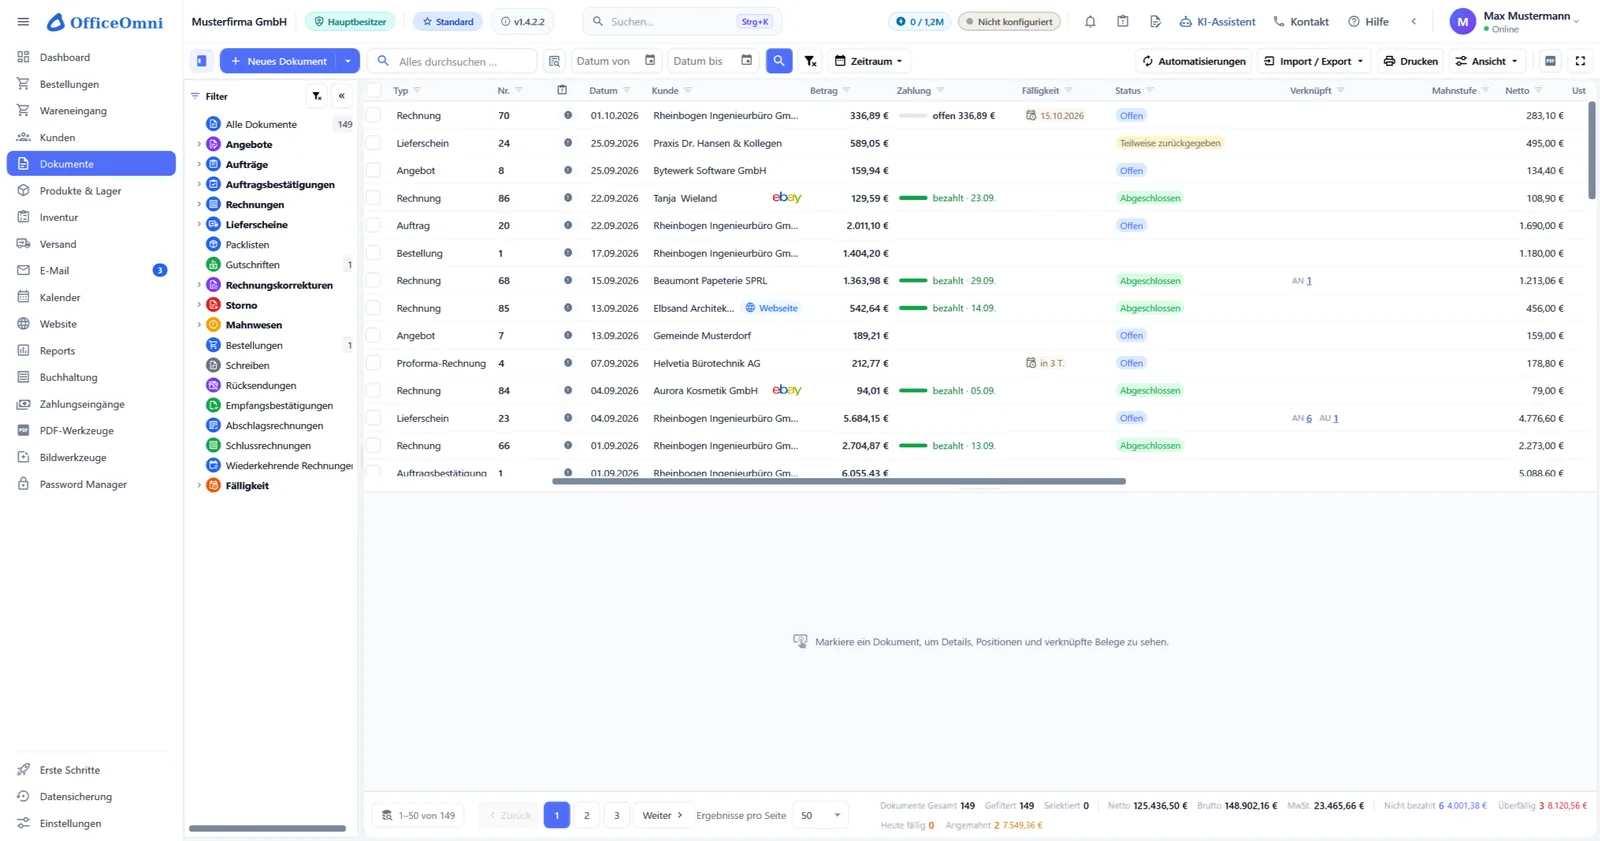The image size is (1600, 841).
Task: Click the layout toggle icon beside Ansicht
Action: [x=1550, y=61]
